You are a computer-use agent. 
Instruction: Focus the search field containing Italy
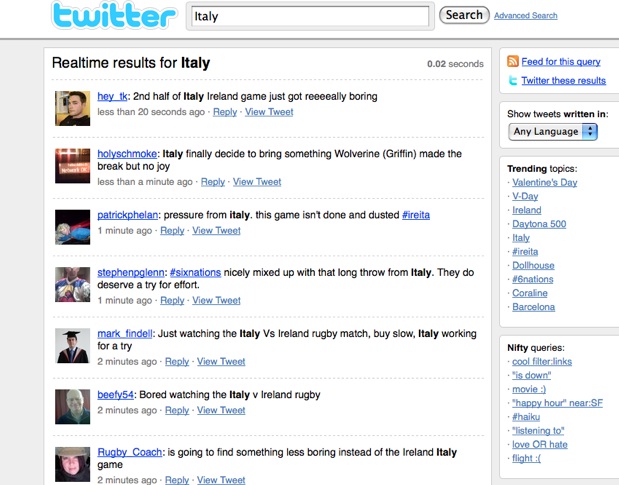coord(310,16)
